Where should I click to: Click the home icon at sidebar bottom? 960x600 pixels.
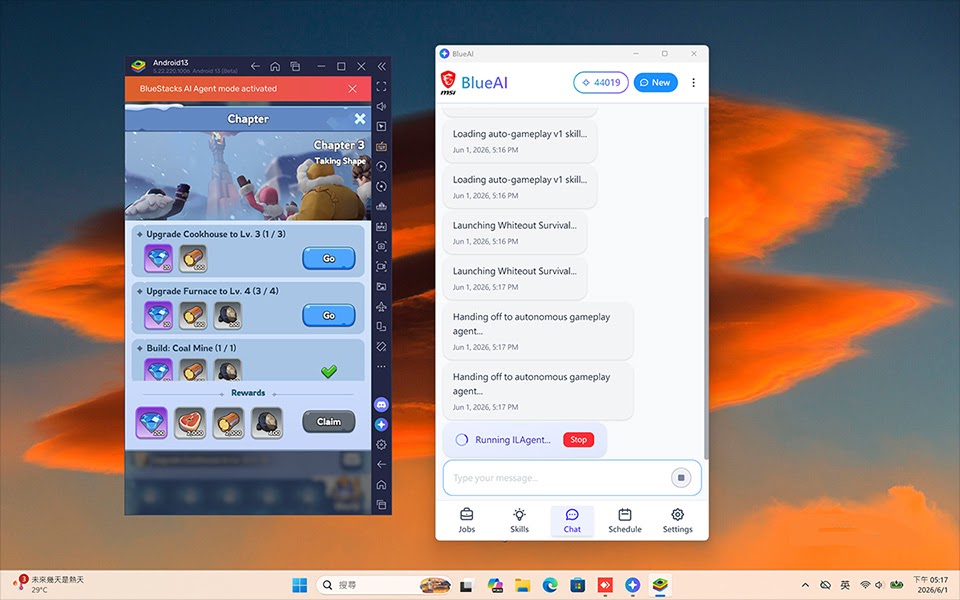click(x=381, y=484)
